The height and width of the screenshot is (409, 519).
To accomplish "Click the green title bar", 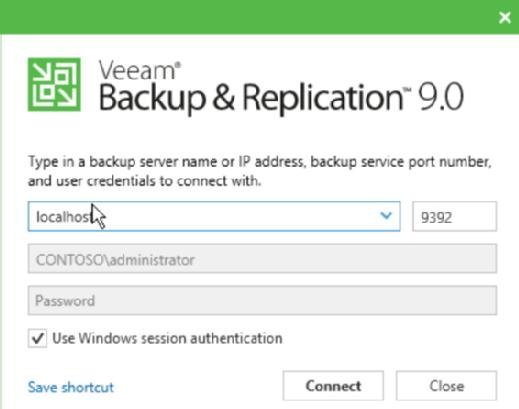I will (247, 17).
